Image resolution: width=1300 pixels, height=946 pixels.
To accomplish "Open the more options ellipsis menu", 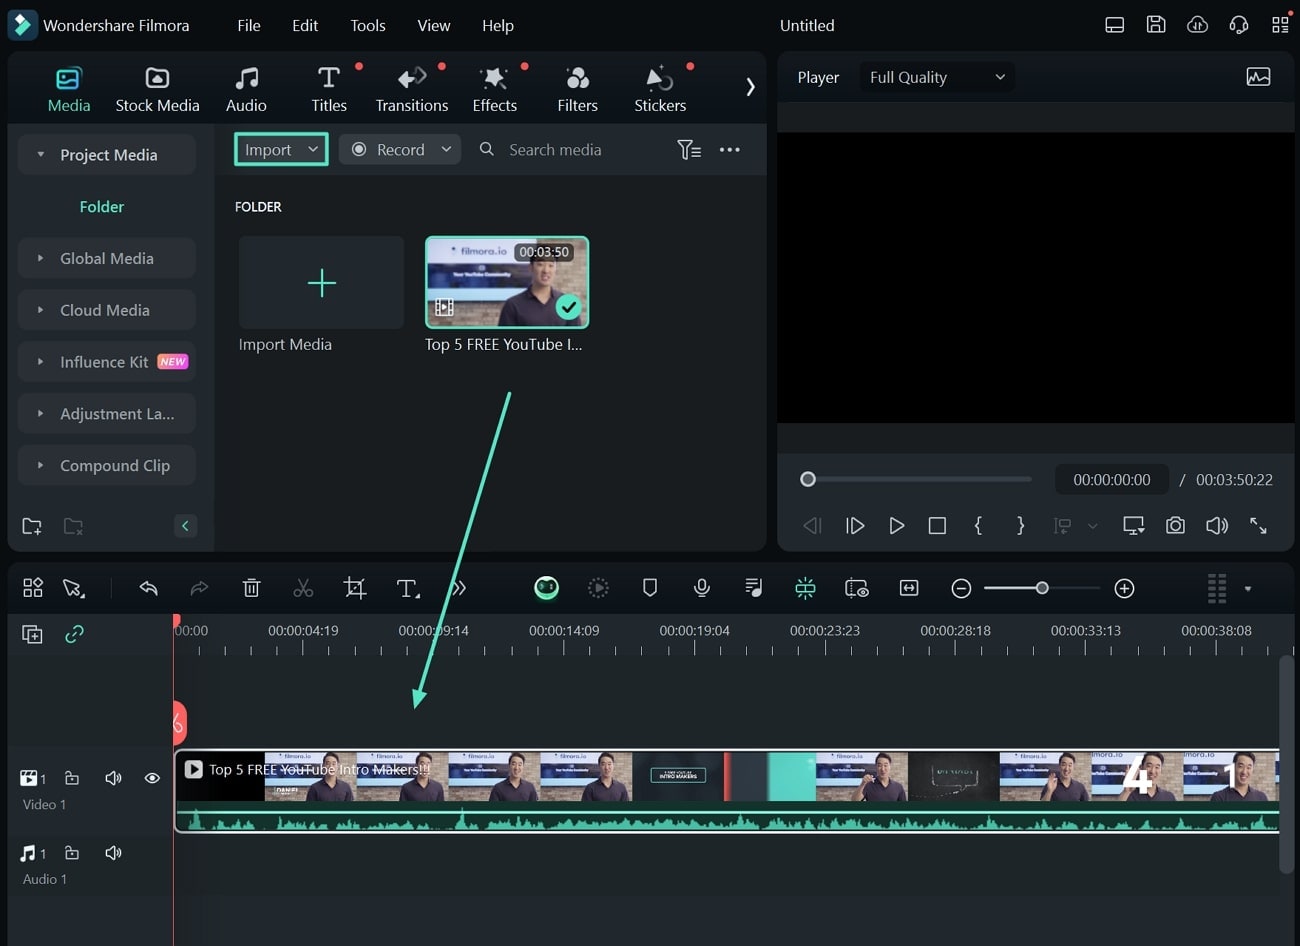I will [x=730, y=149].
